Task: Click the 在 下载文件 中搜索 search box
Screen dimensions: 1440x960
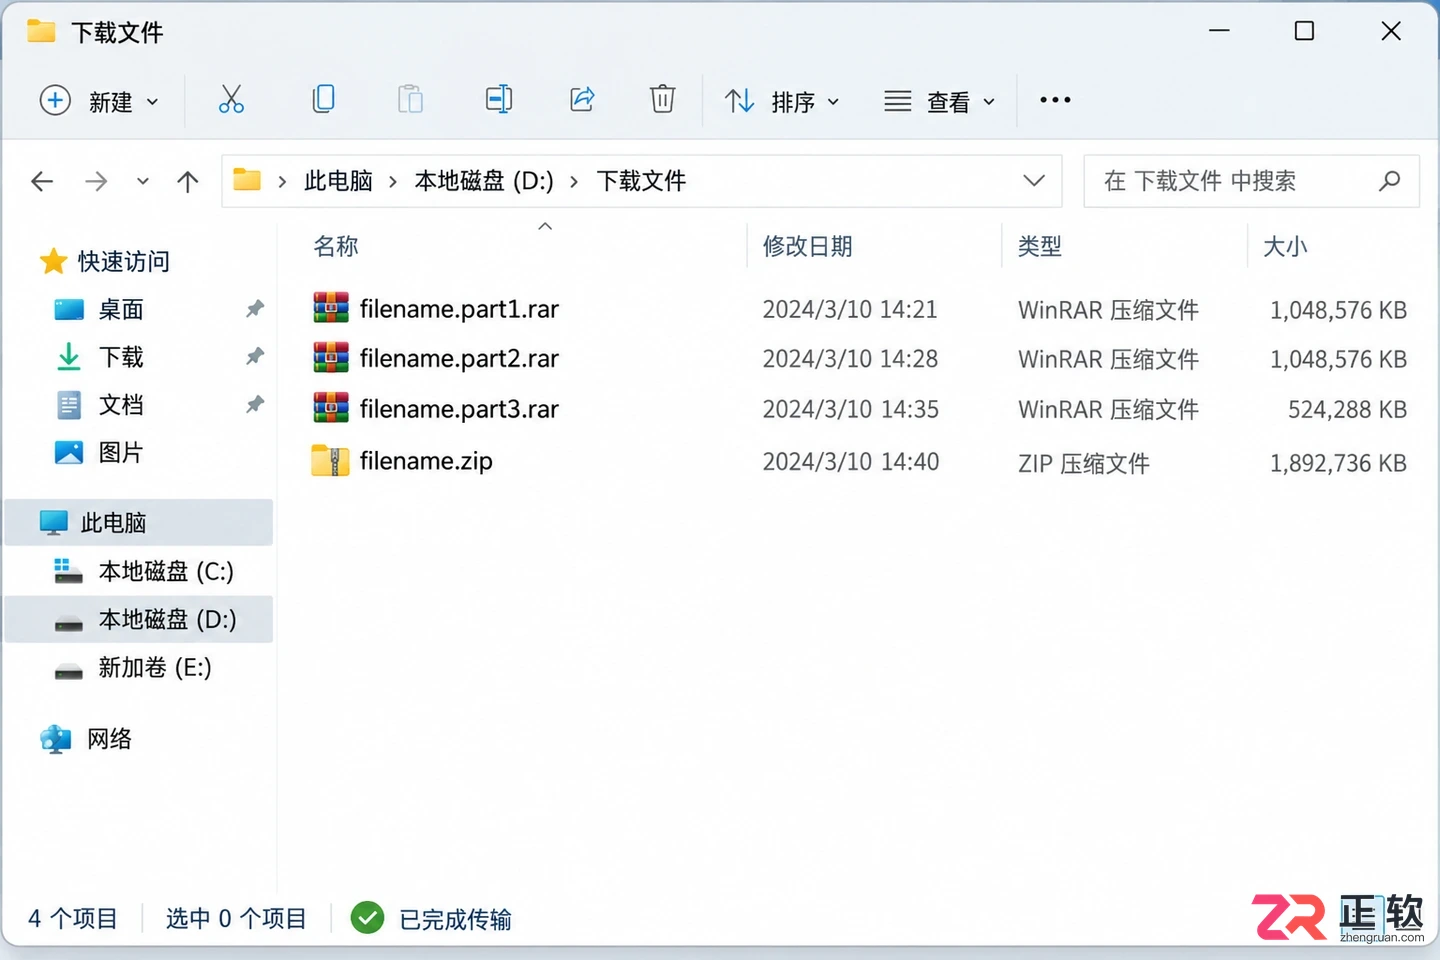Action: click(1251, 181)
